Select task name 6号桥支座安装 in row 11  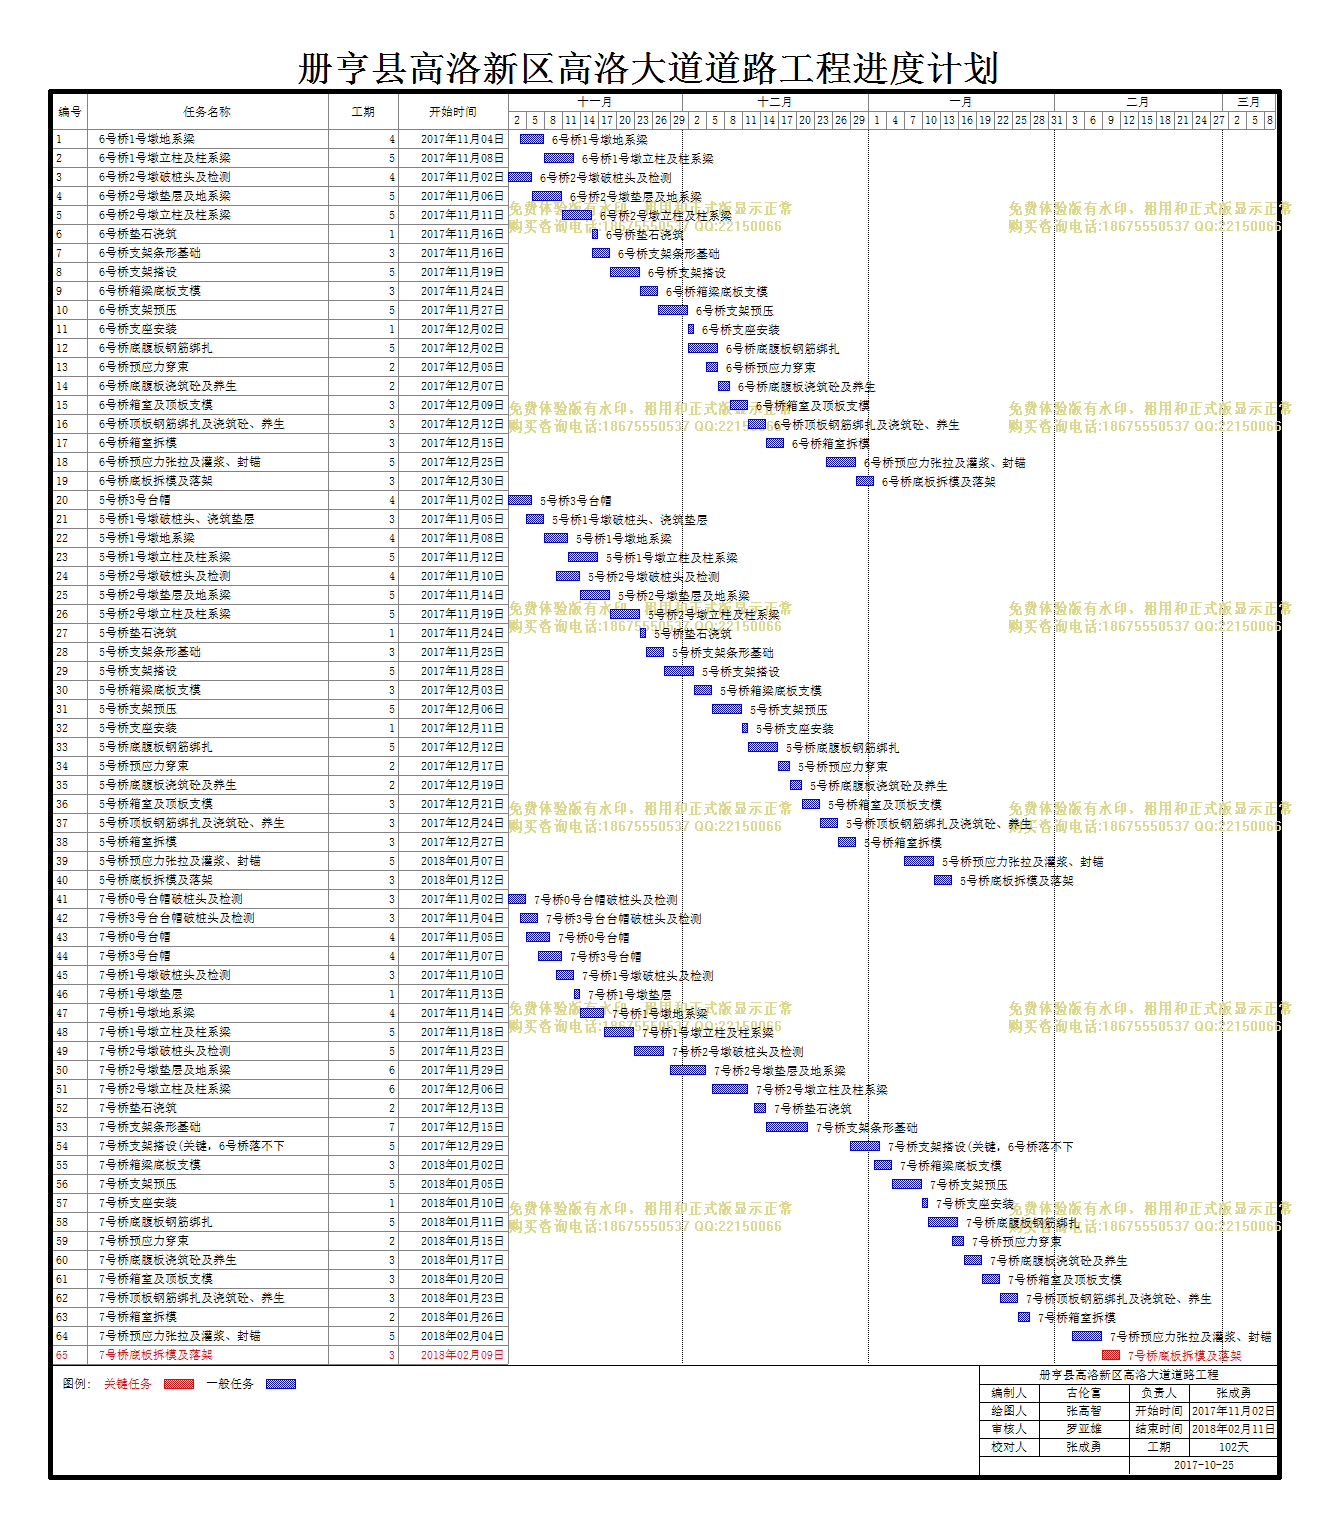point(138,329)
